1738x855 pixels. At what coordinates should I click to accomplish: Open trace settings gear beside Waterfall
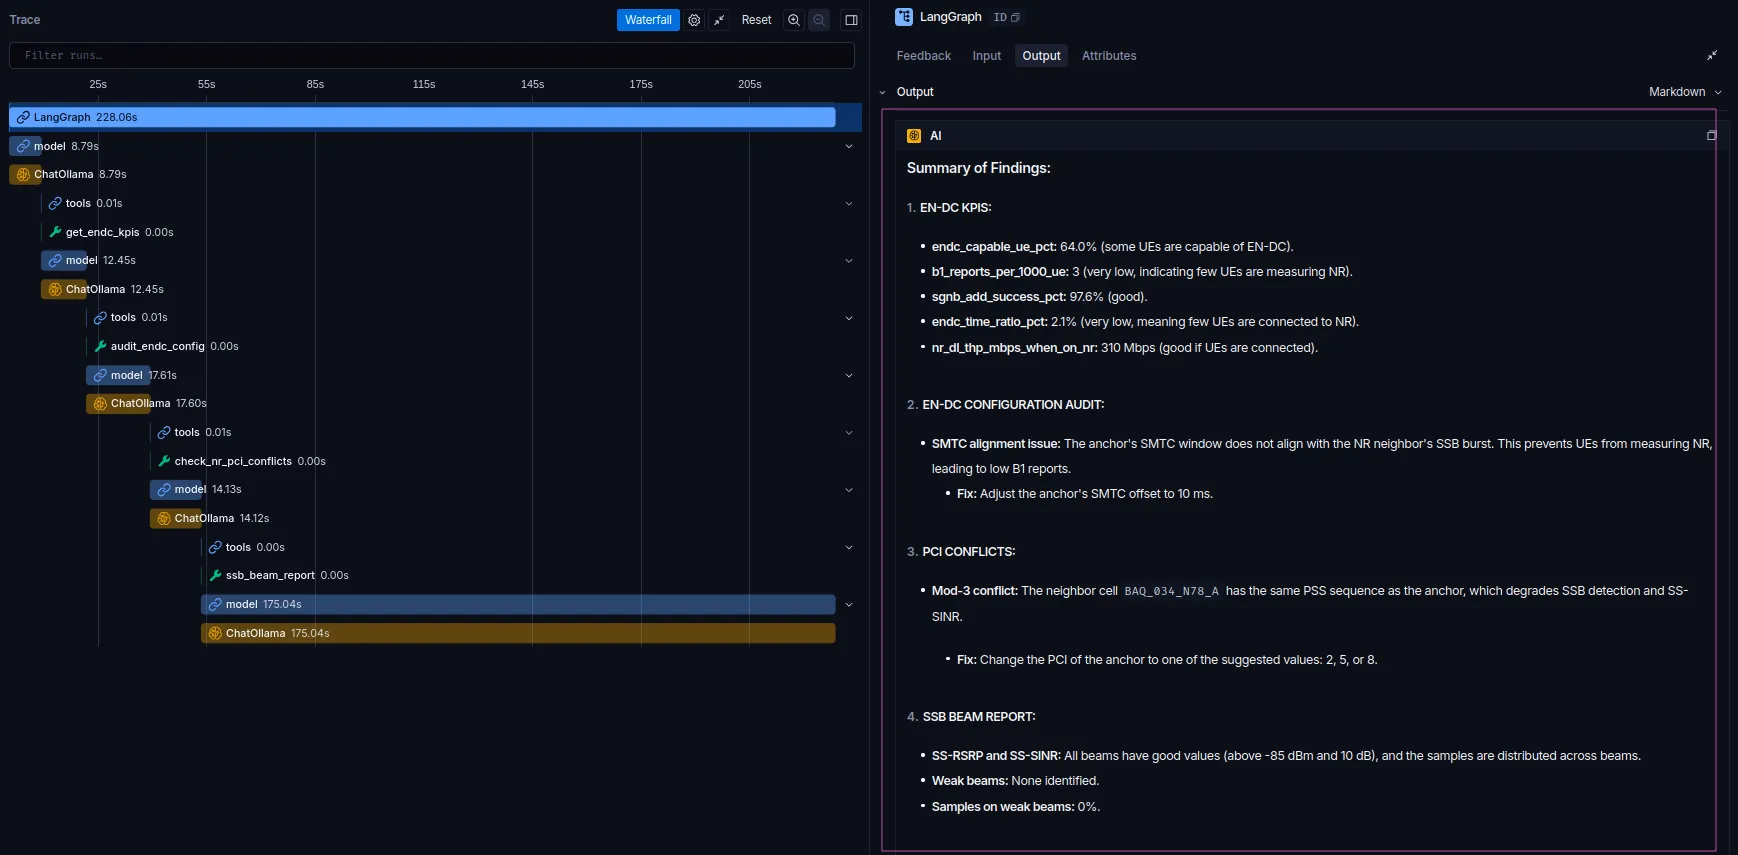point(694,20)
